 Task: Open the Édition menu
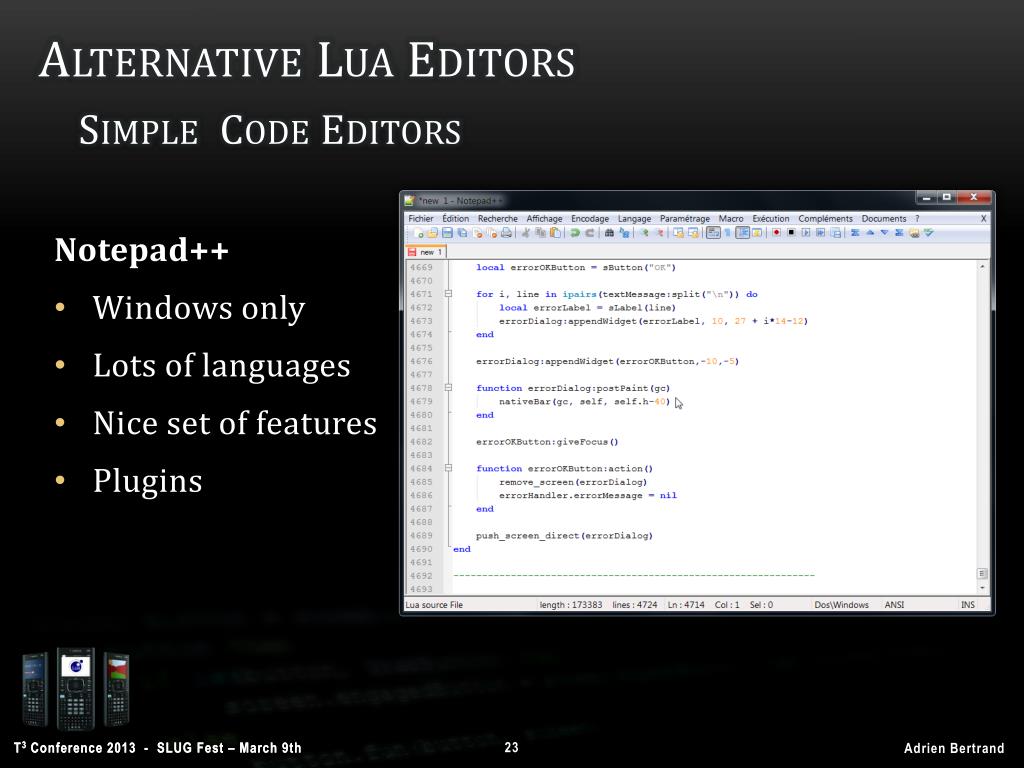[455, 219]
